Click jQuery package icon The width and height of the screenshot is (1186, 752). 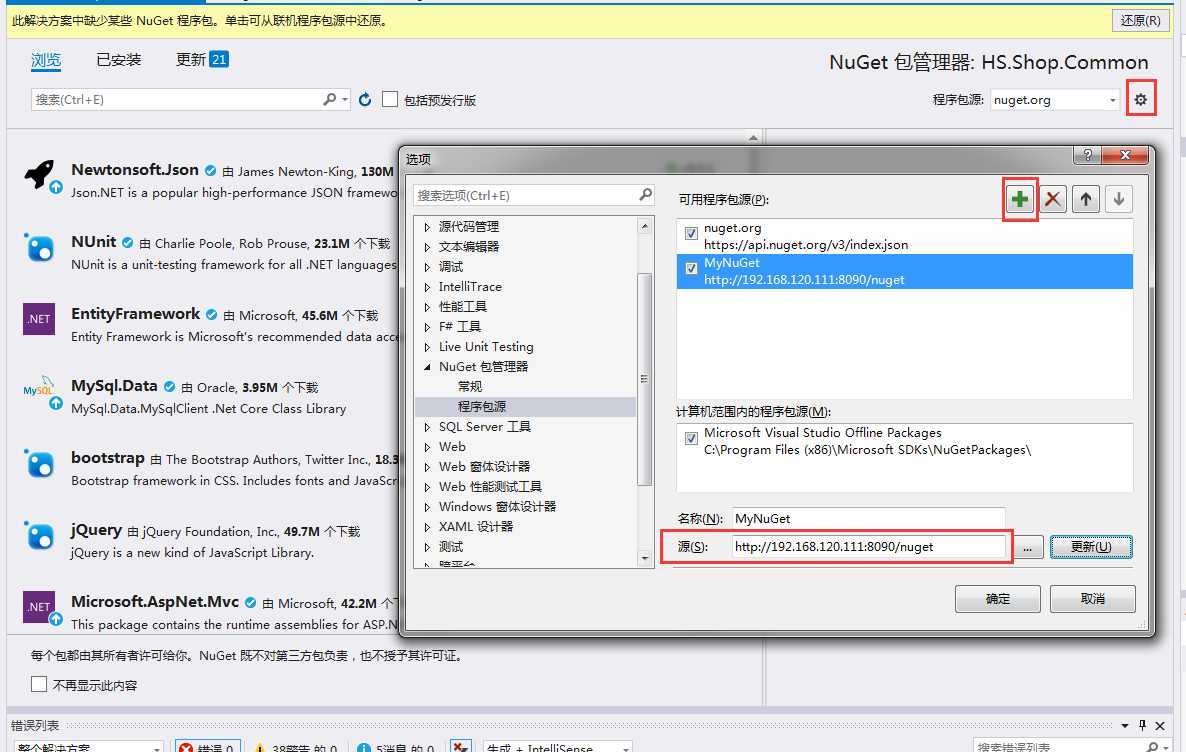[x=39, y=536]
